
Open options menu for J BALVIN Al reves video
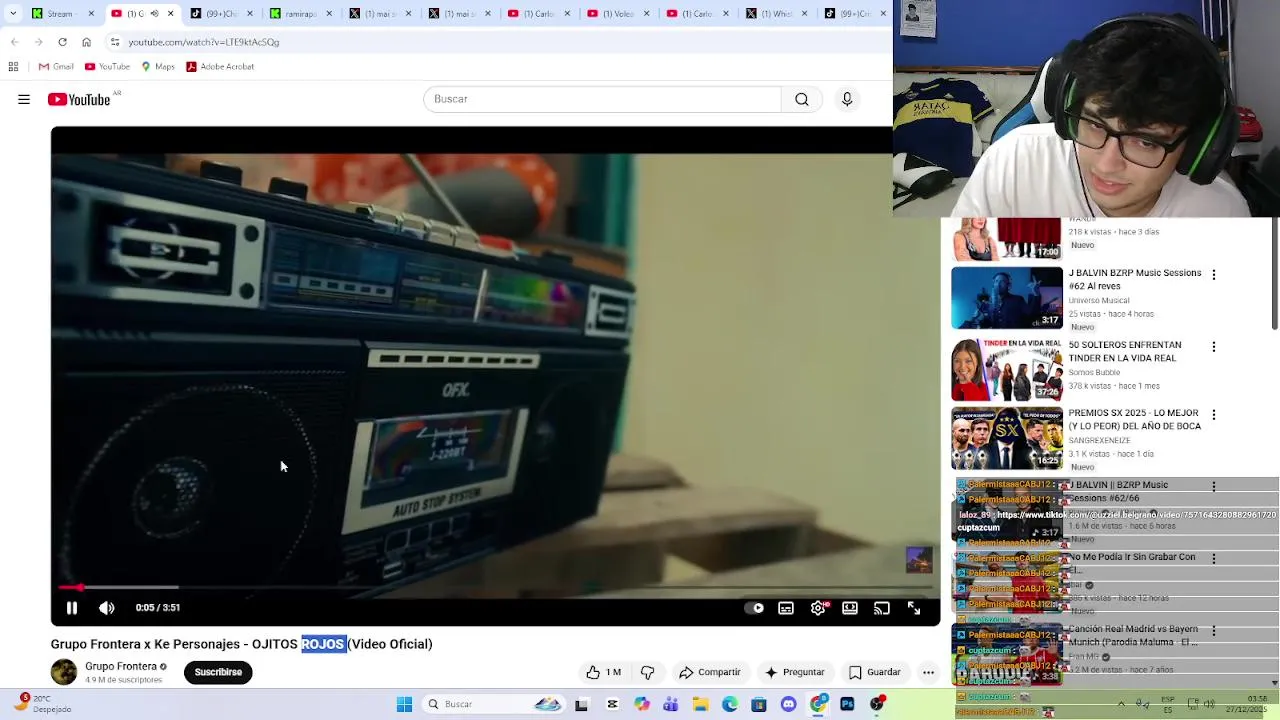coord(1214,274)
